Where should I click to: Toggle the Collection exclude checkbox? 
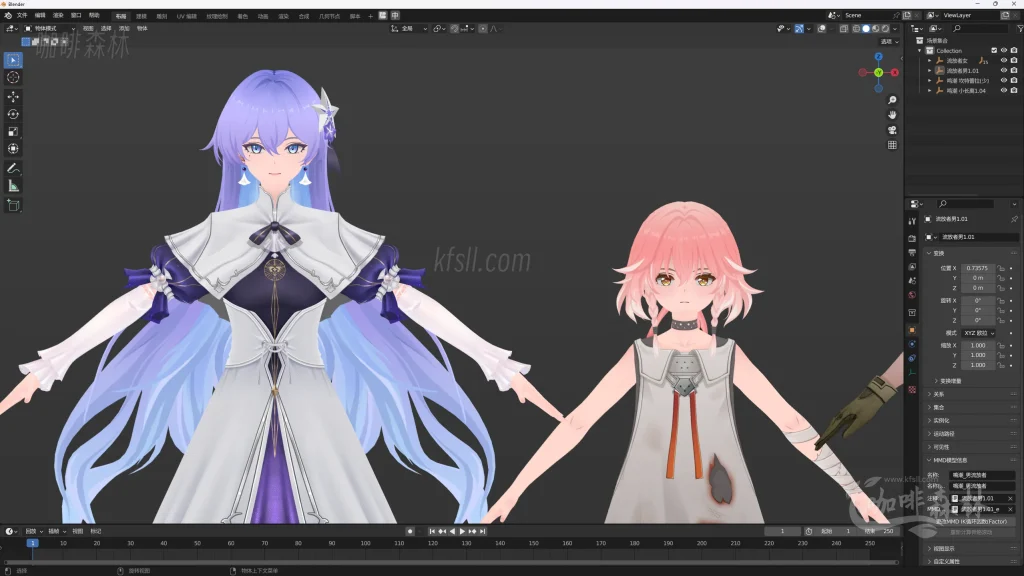[994, 50]
